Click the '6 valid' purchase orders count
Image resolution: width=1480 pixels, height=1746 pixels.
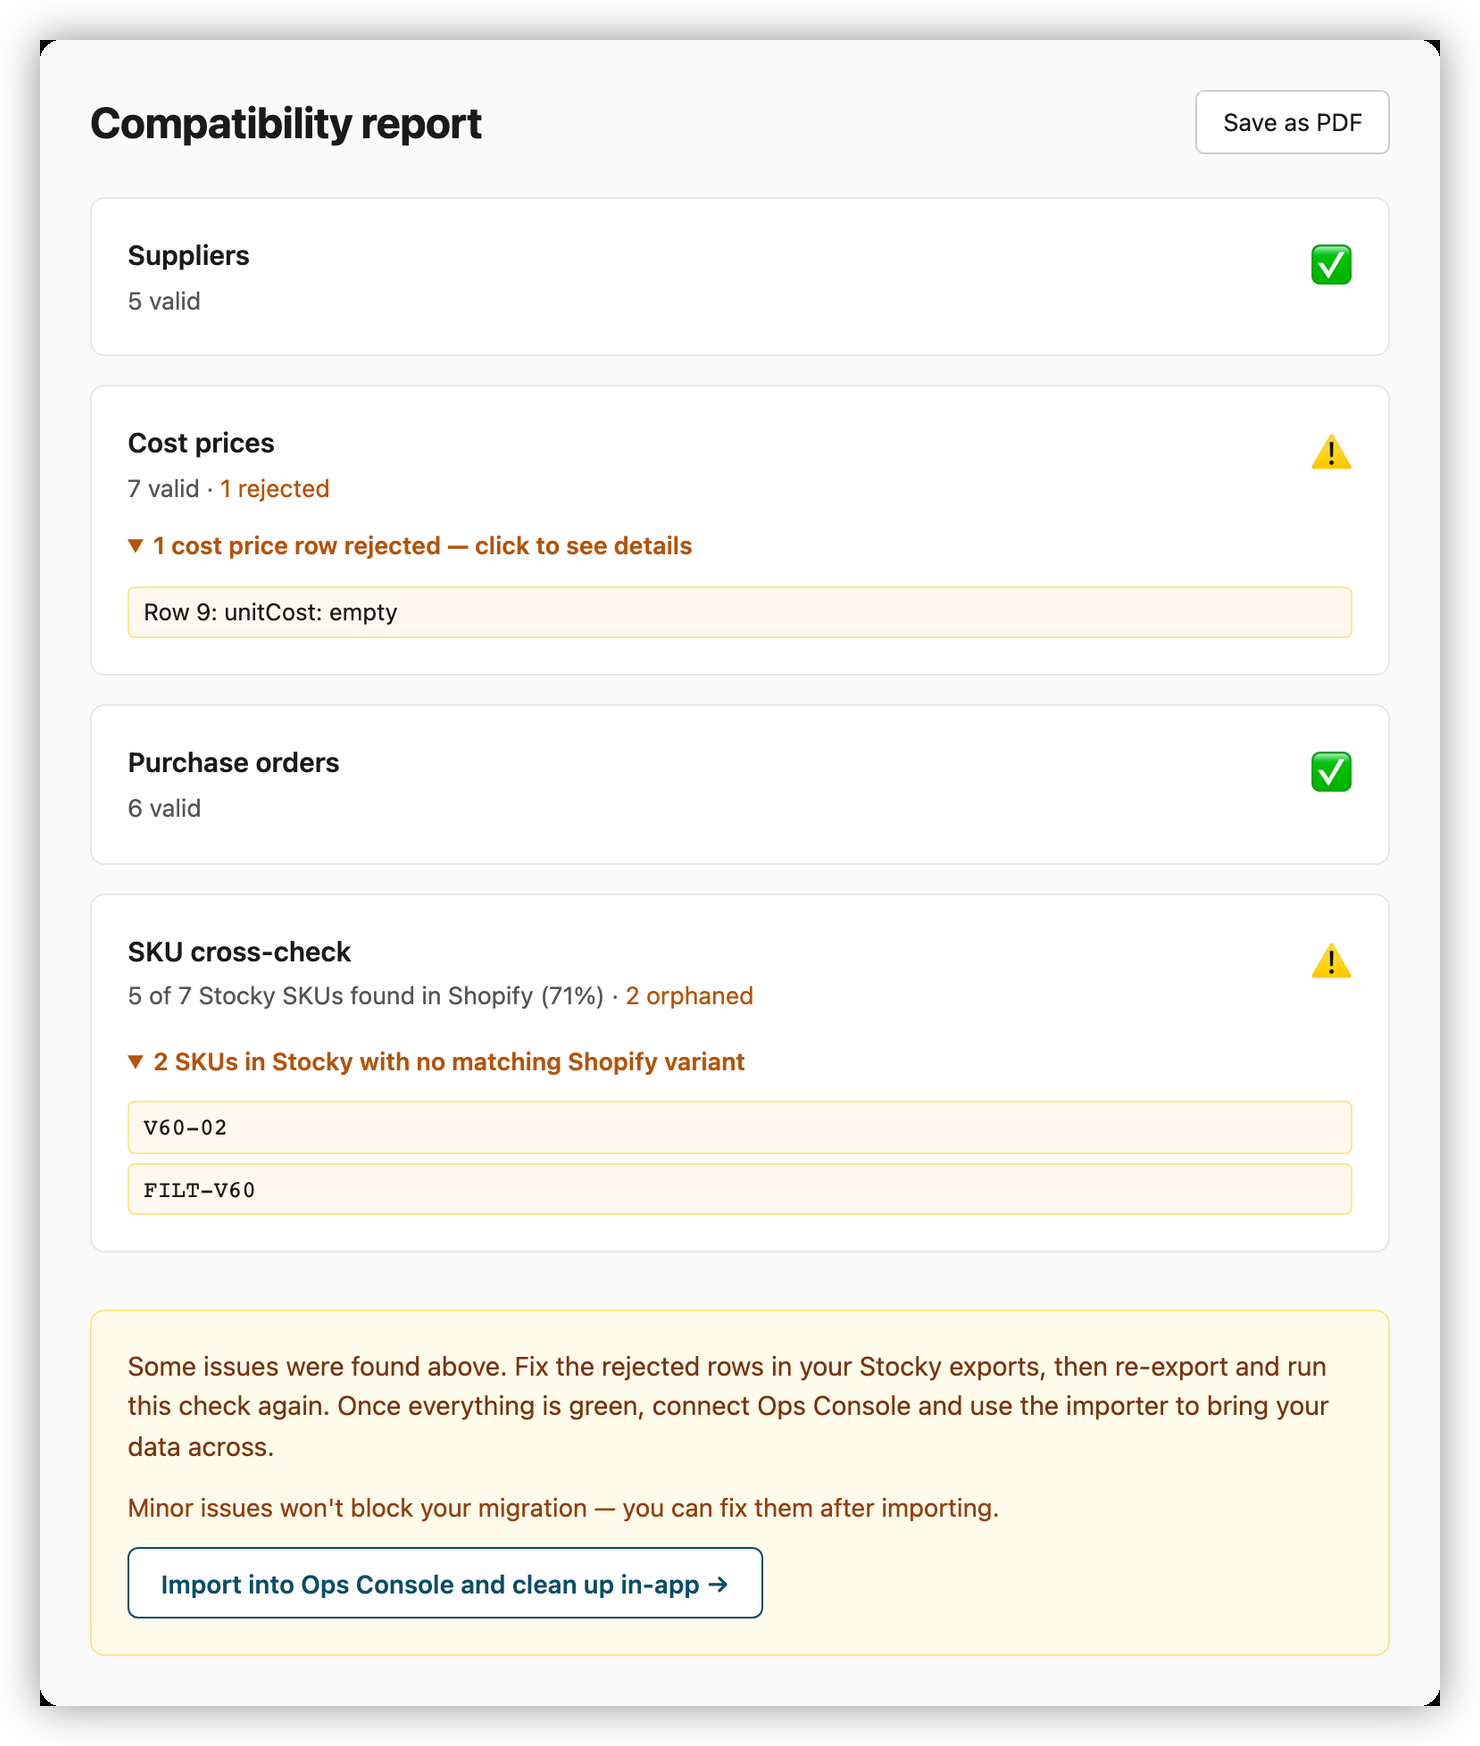164,809
